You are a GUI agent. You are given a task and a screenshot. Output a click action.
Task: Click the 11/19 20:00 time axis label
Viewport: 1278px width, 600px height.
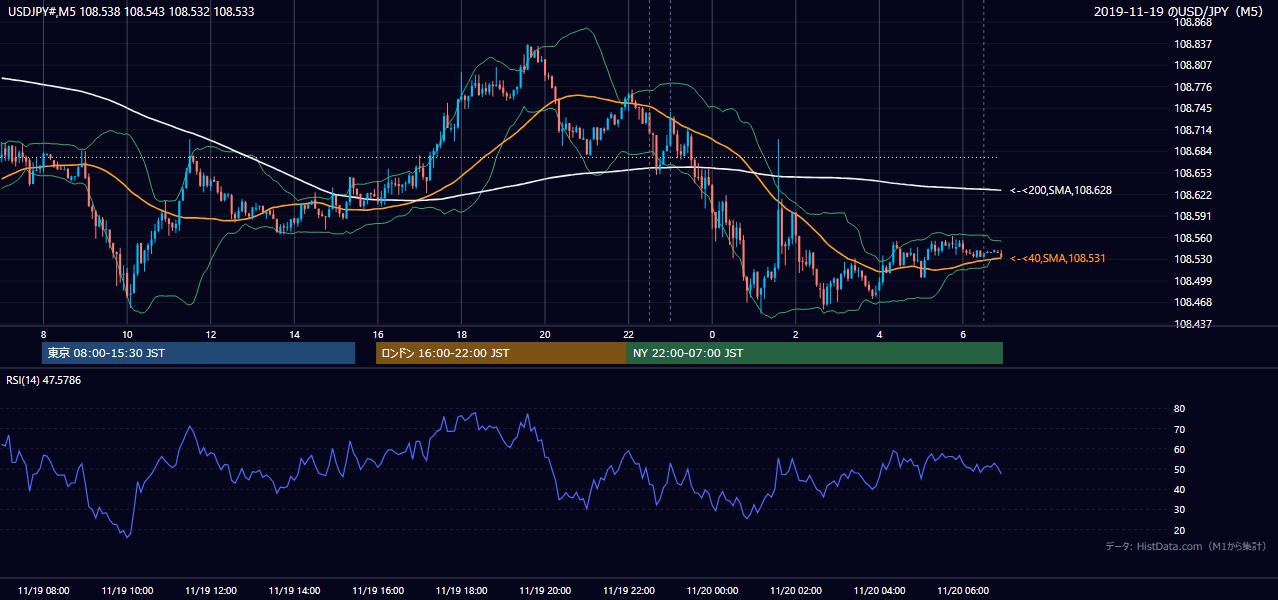point(546,591)
